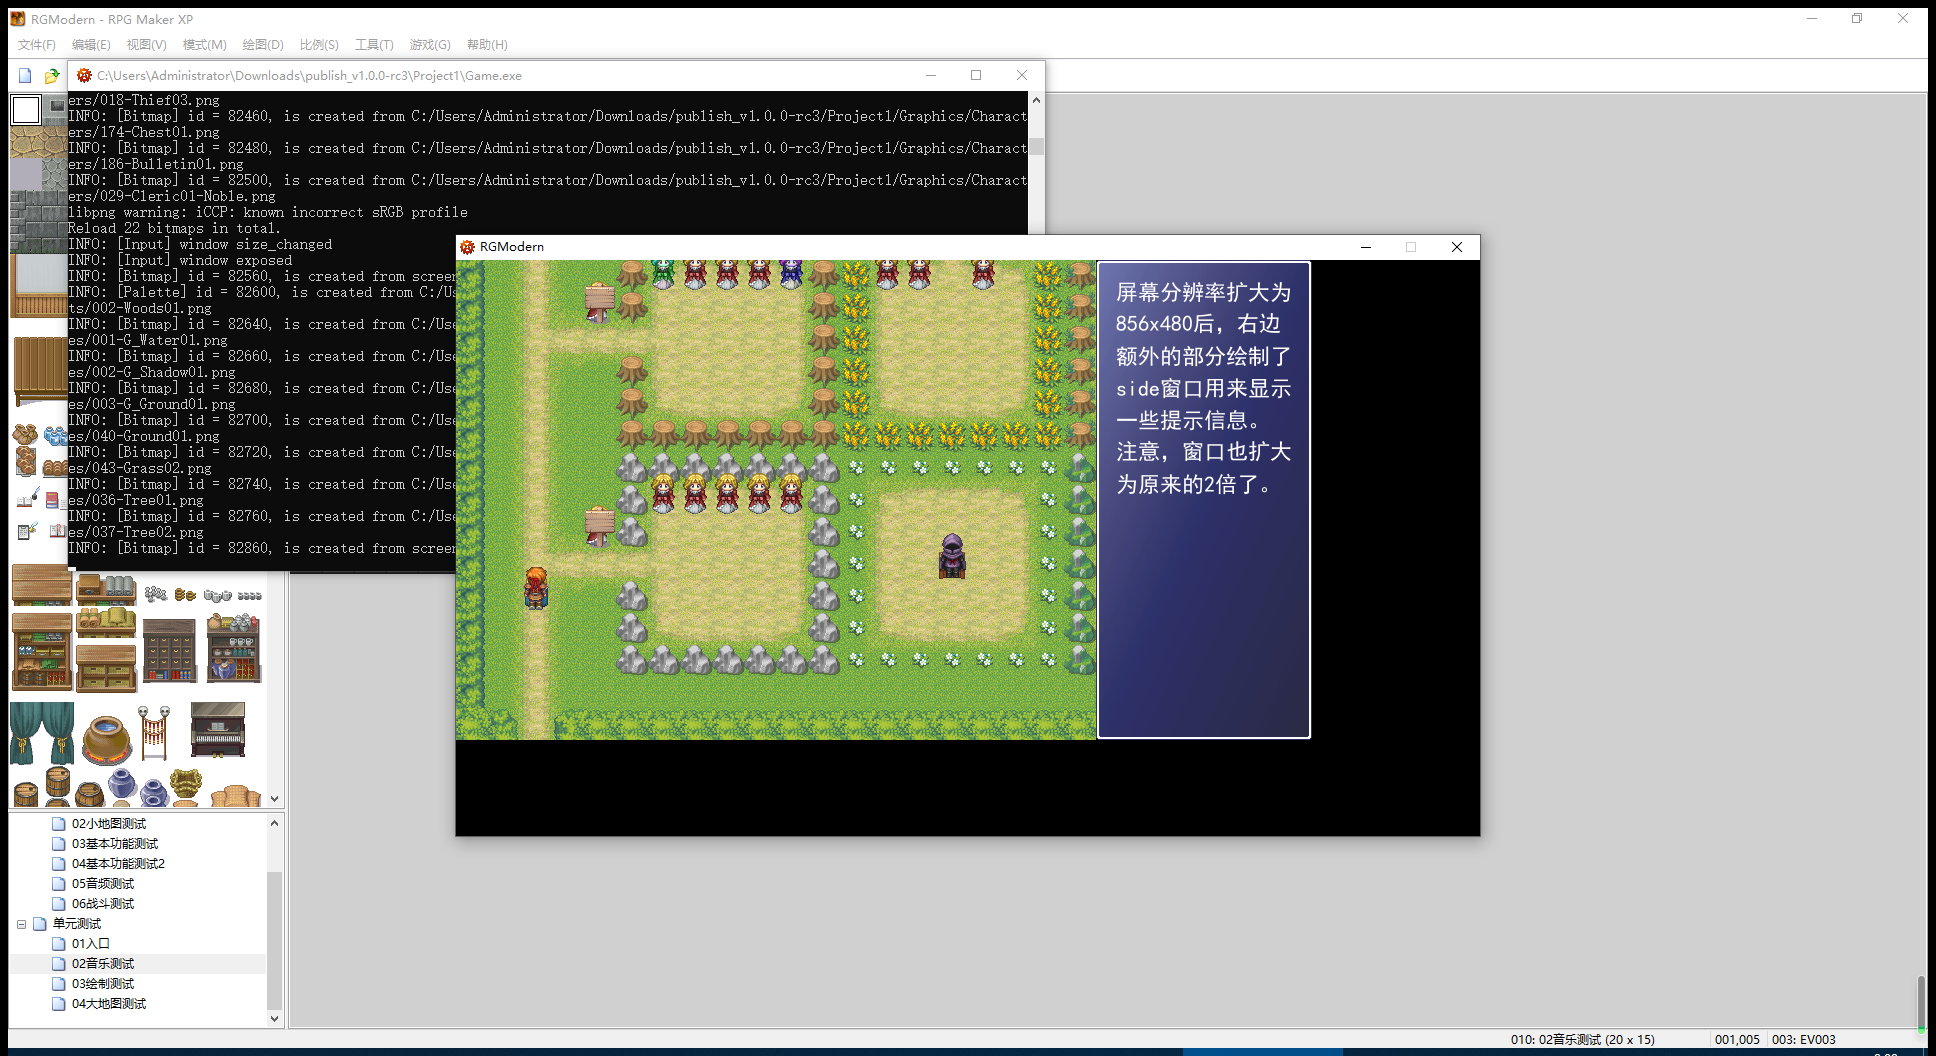Click the red-haired hero sprite in game
The width and height of the screenshot is (1936, 1056).
point(537,587)
